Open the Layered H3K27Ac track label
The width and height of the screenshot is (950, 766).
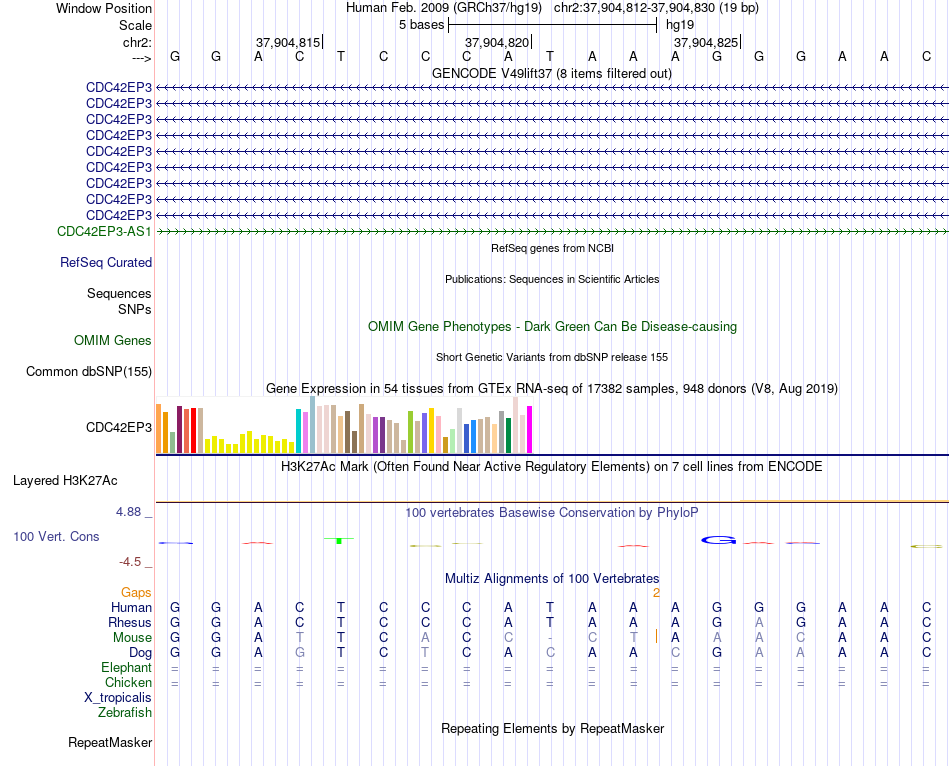[65, 481]
